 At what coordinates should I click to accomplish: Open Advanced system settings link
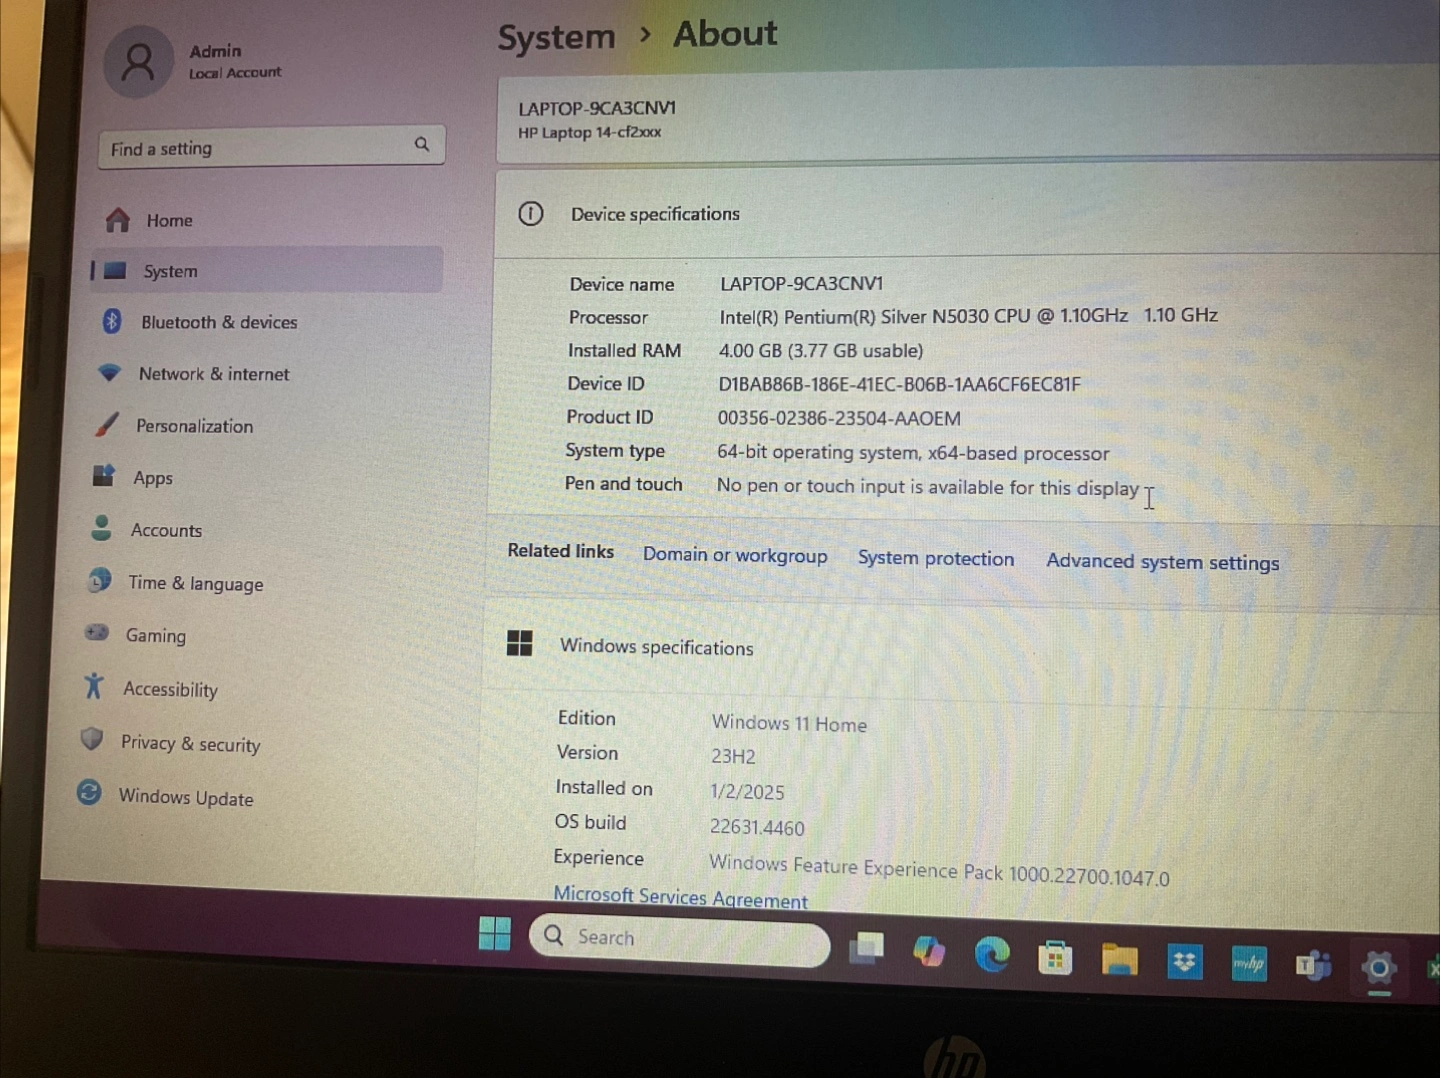[1163, 562]
